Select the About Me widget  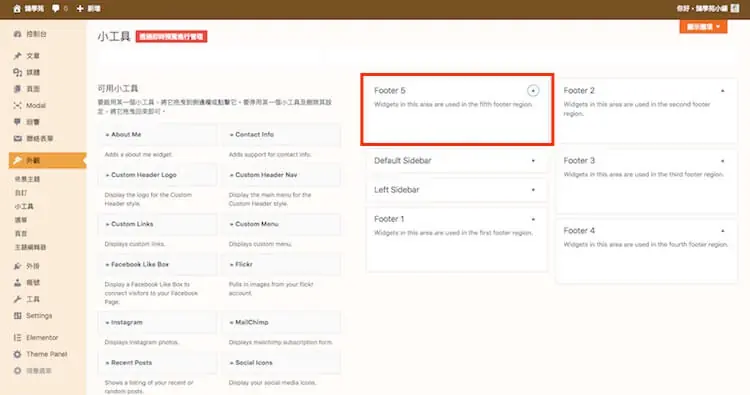click(x=157, y=135)
